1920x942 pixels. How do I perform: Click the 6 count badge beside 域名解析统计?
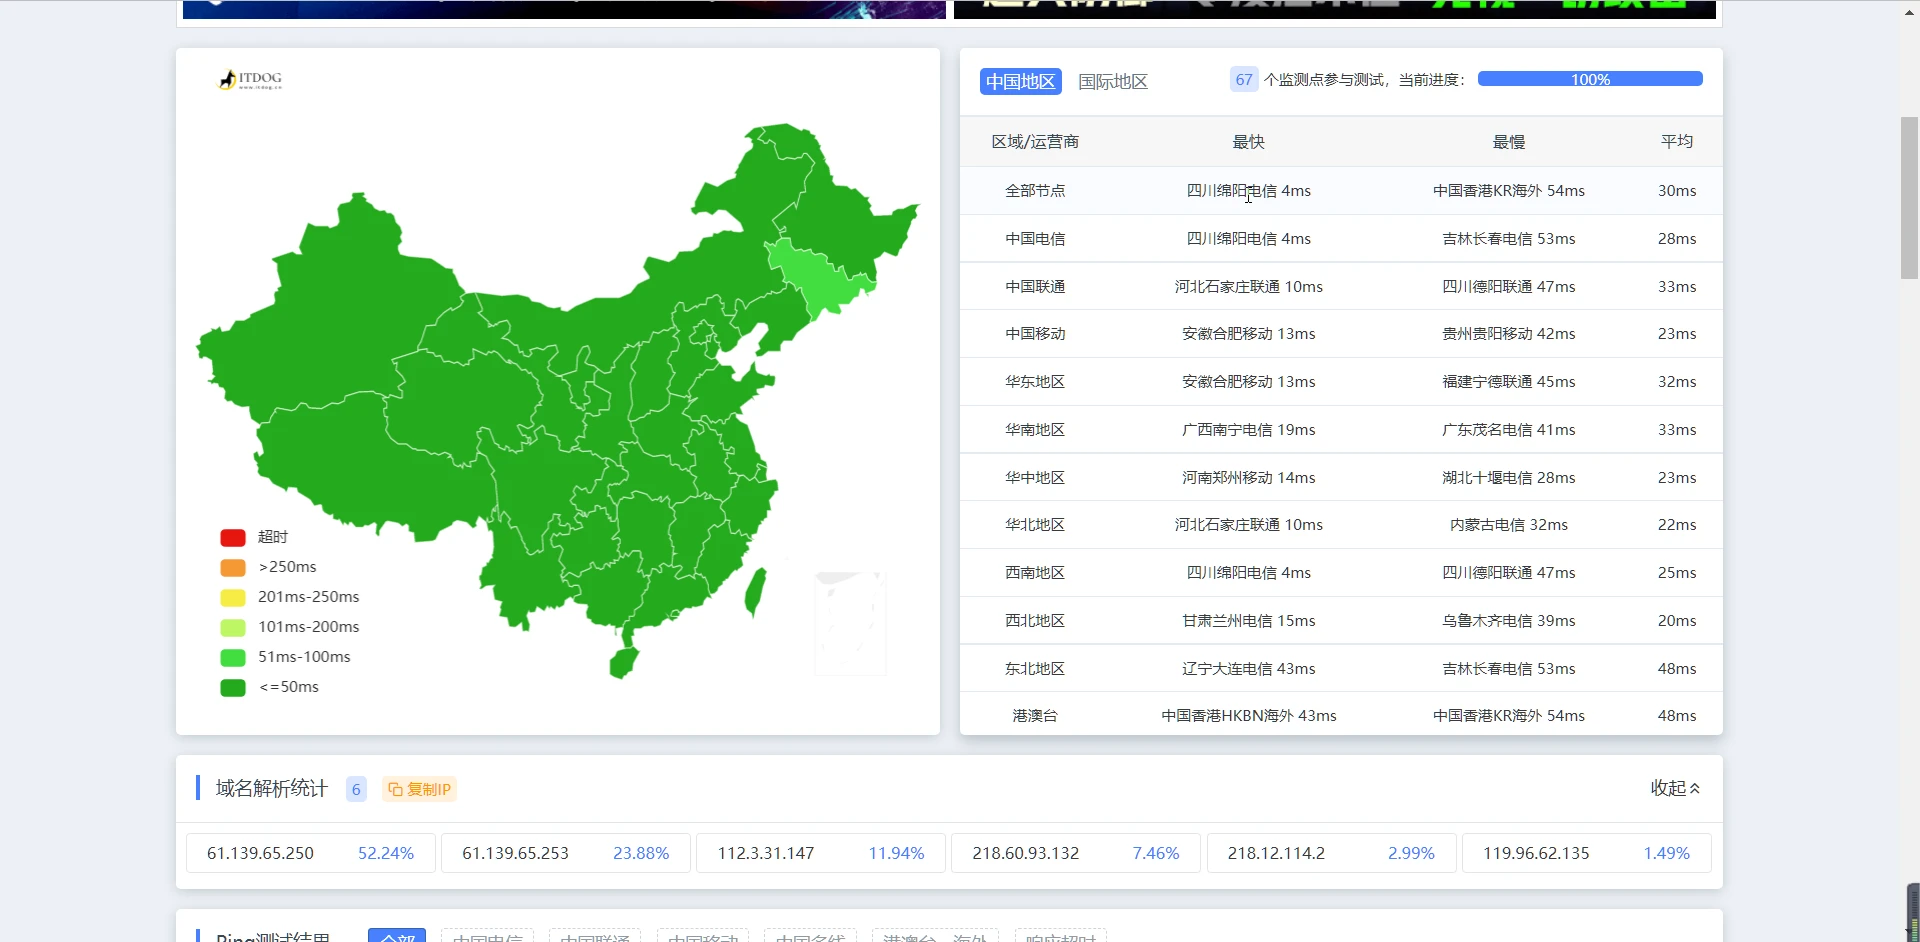pyautogui.click(x=356, y=789)
